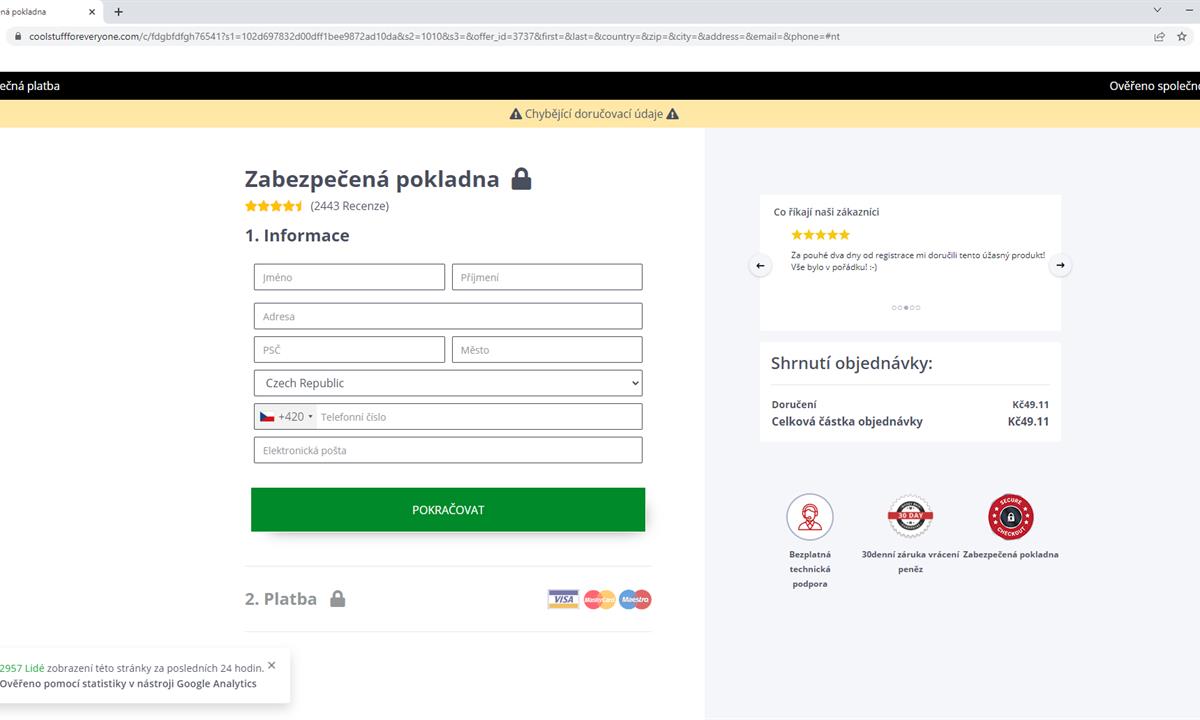Click the previous review arrow
The image size is (1200, 720).
point(760,266)
